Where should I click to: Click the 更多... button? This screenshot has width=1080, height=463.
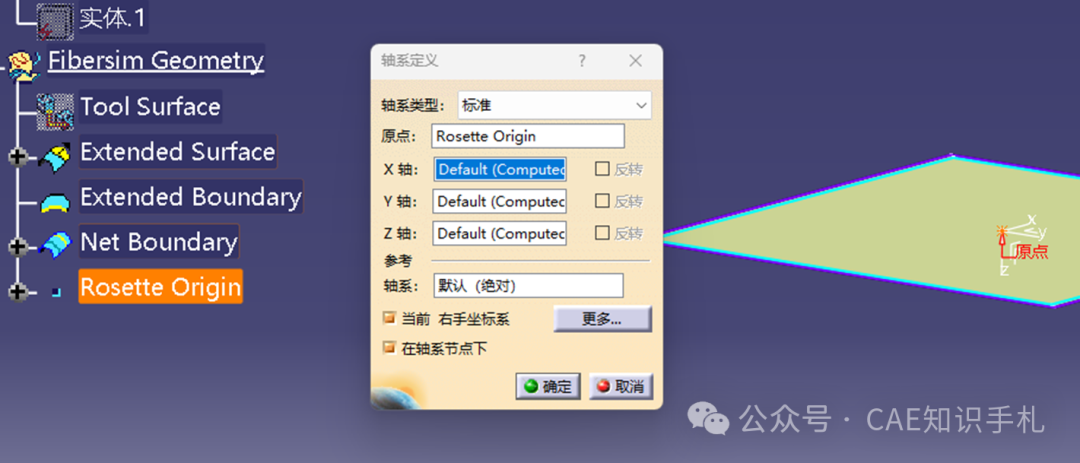[603, 319]
